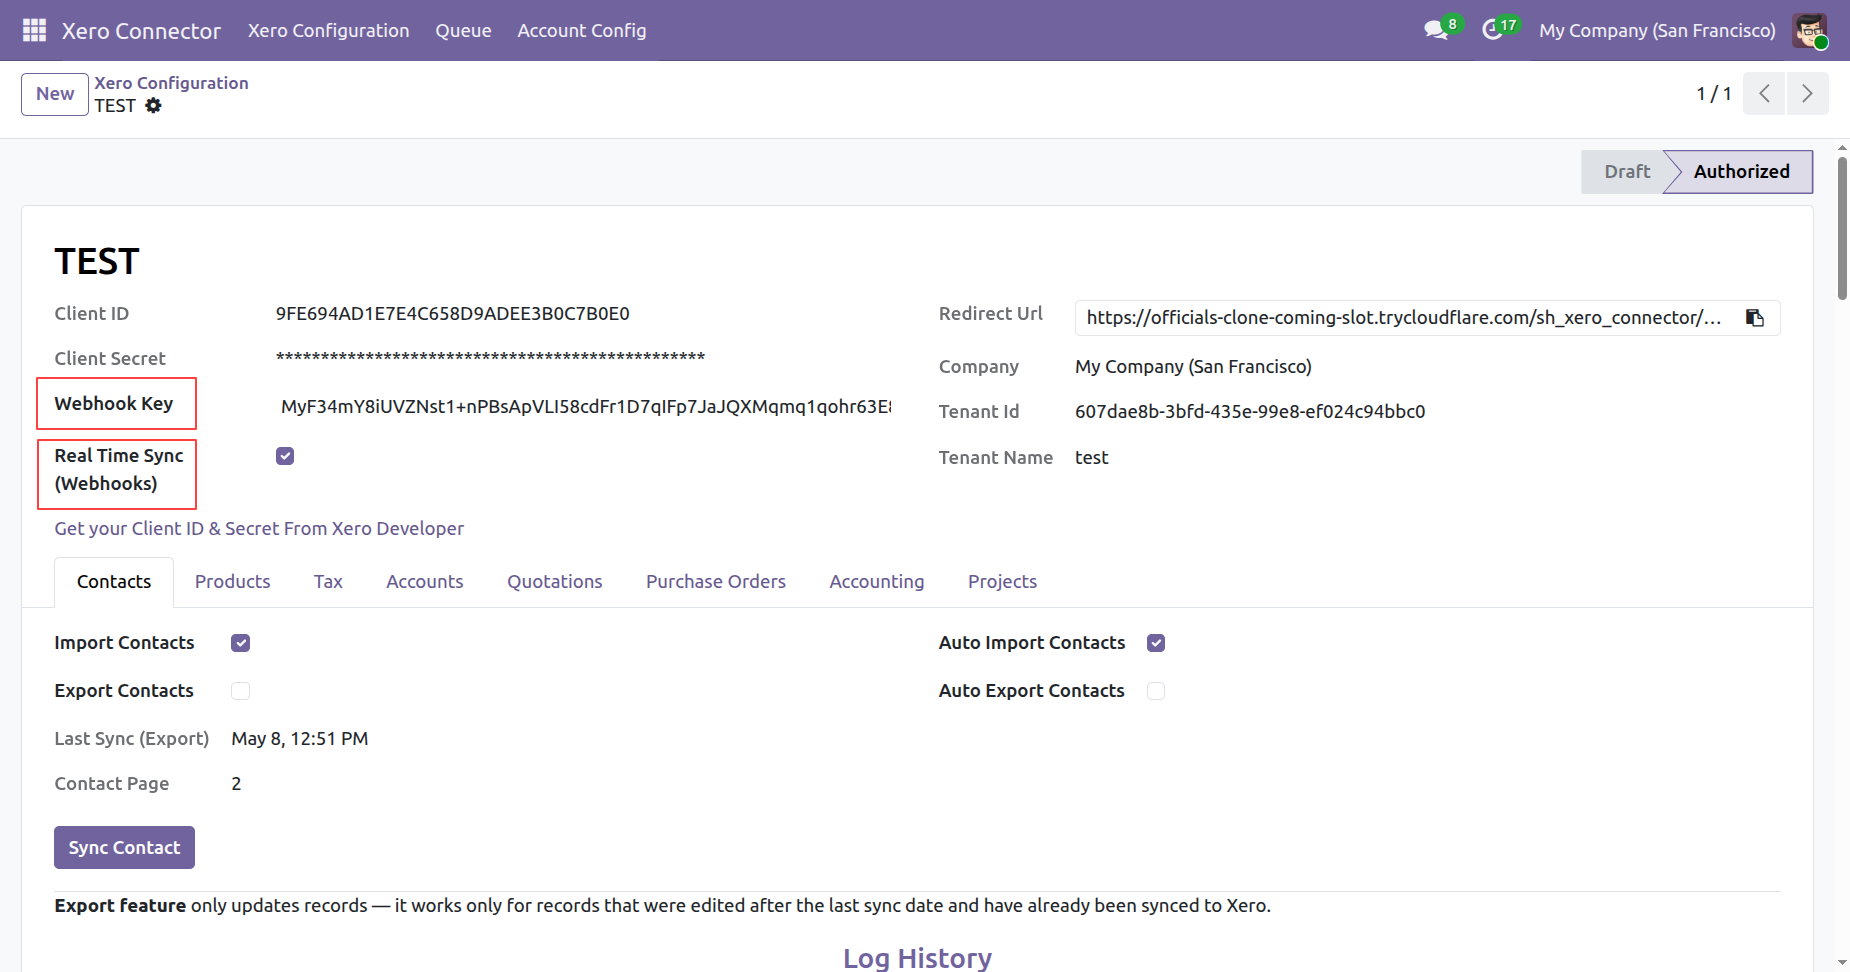Open the Purchase Orders tab
Viewport: 1850px width, 972px height.
click(716, 582)
